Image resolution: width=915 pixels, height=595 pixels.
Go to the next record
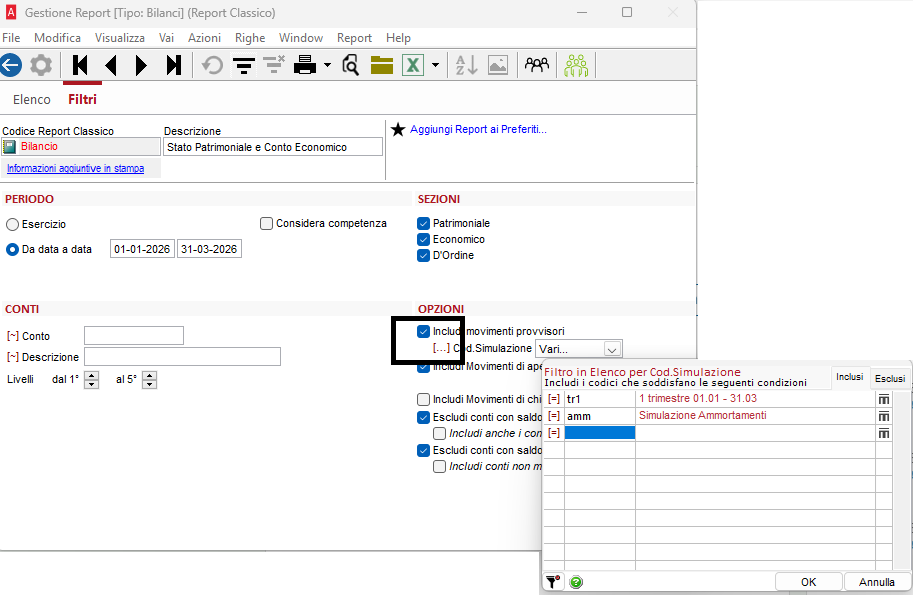141,65
